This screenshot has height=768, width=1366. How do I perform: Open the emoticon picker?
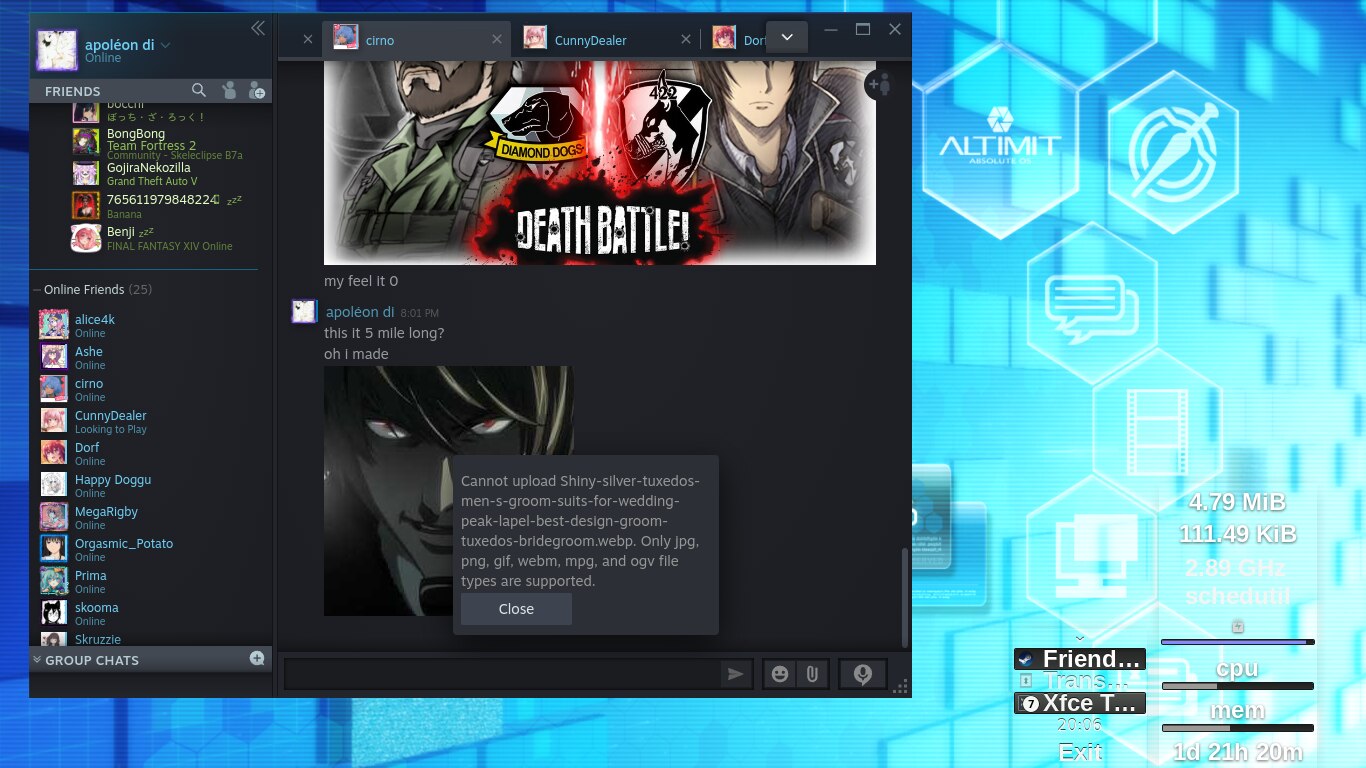pyautogui.click(x=780, y=674)
